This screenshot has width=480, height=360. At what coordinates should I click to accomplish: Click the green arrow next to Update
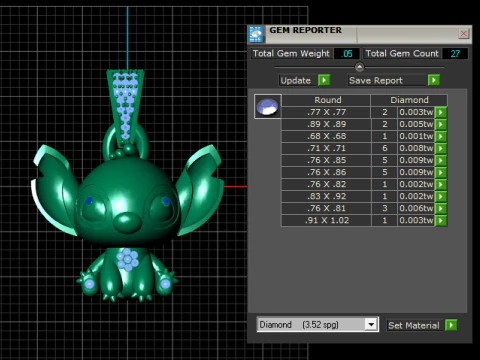(x=324, y=80)
